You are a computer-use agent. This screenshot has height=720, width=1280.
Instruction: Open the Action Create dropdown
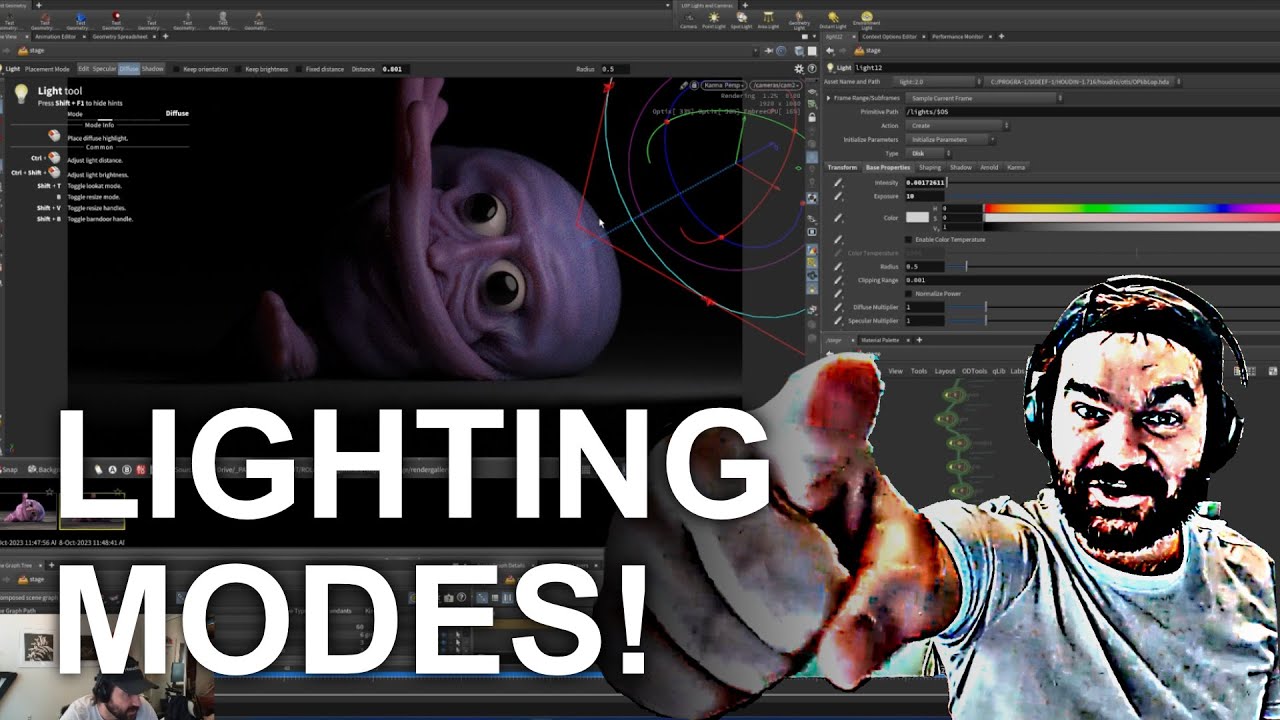(x=956, y=126)
